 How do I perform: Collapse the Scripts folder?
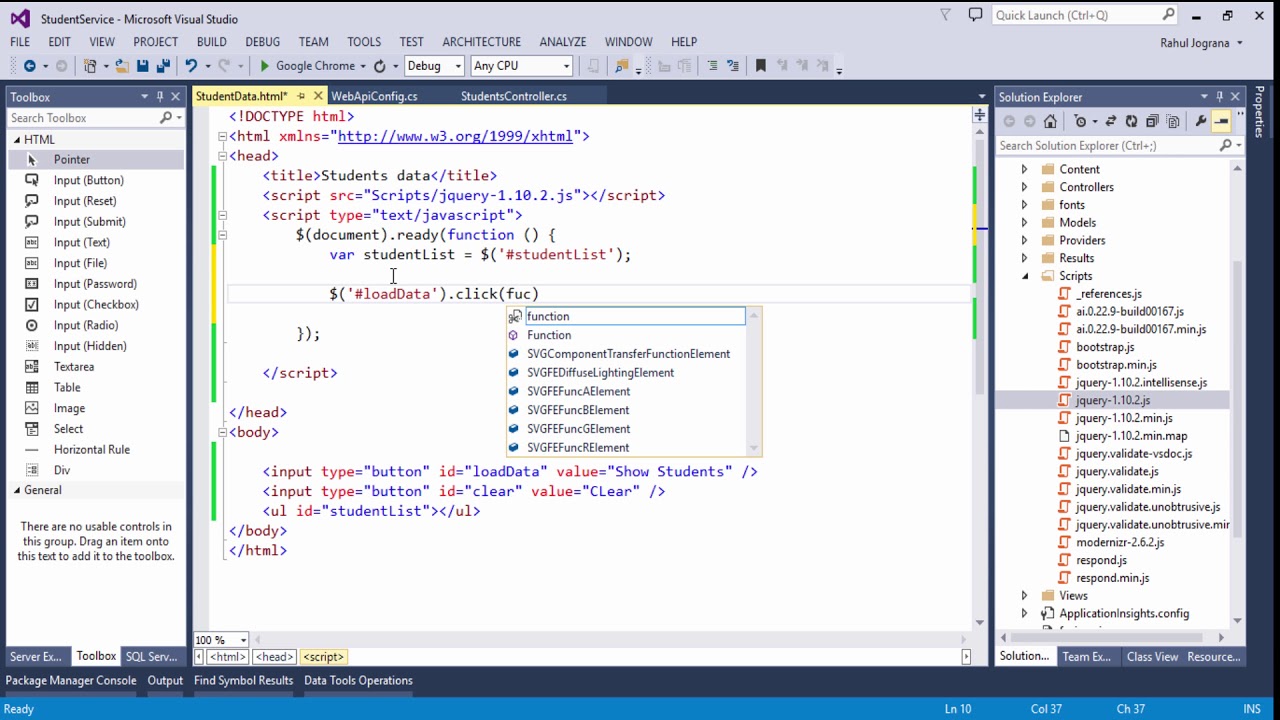click(x=1024, y=276)
